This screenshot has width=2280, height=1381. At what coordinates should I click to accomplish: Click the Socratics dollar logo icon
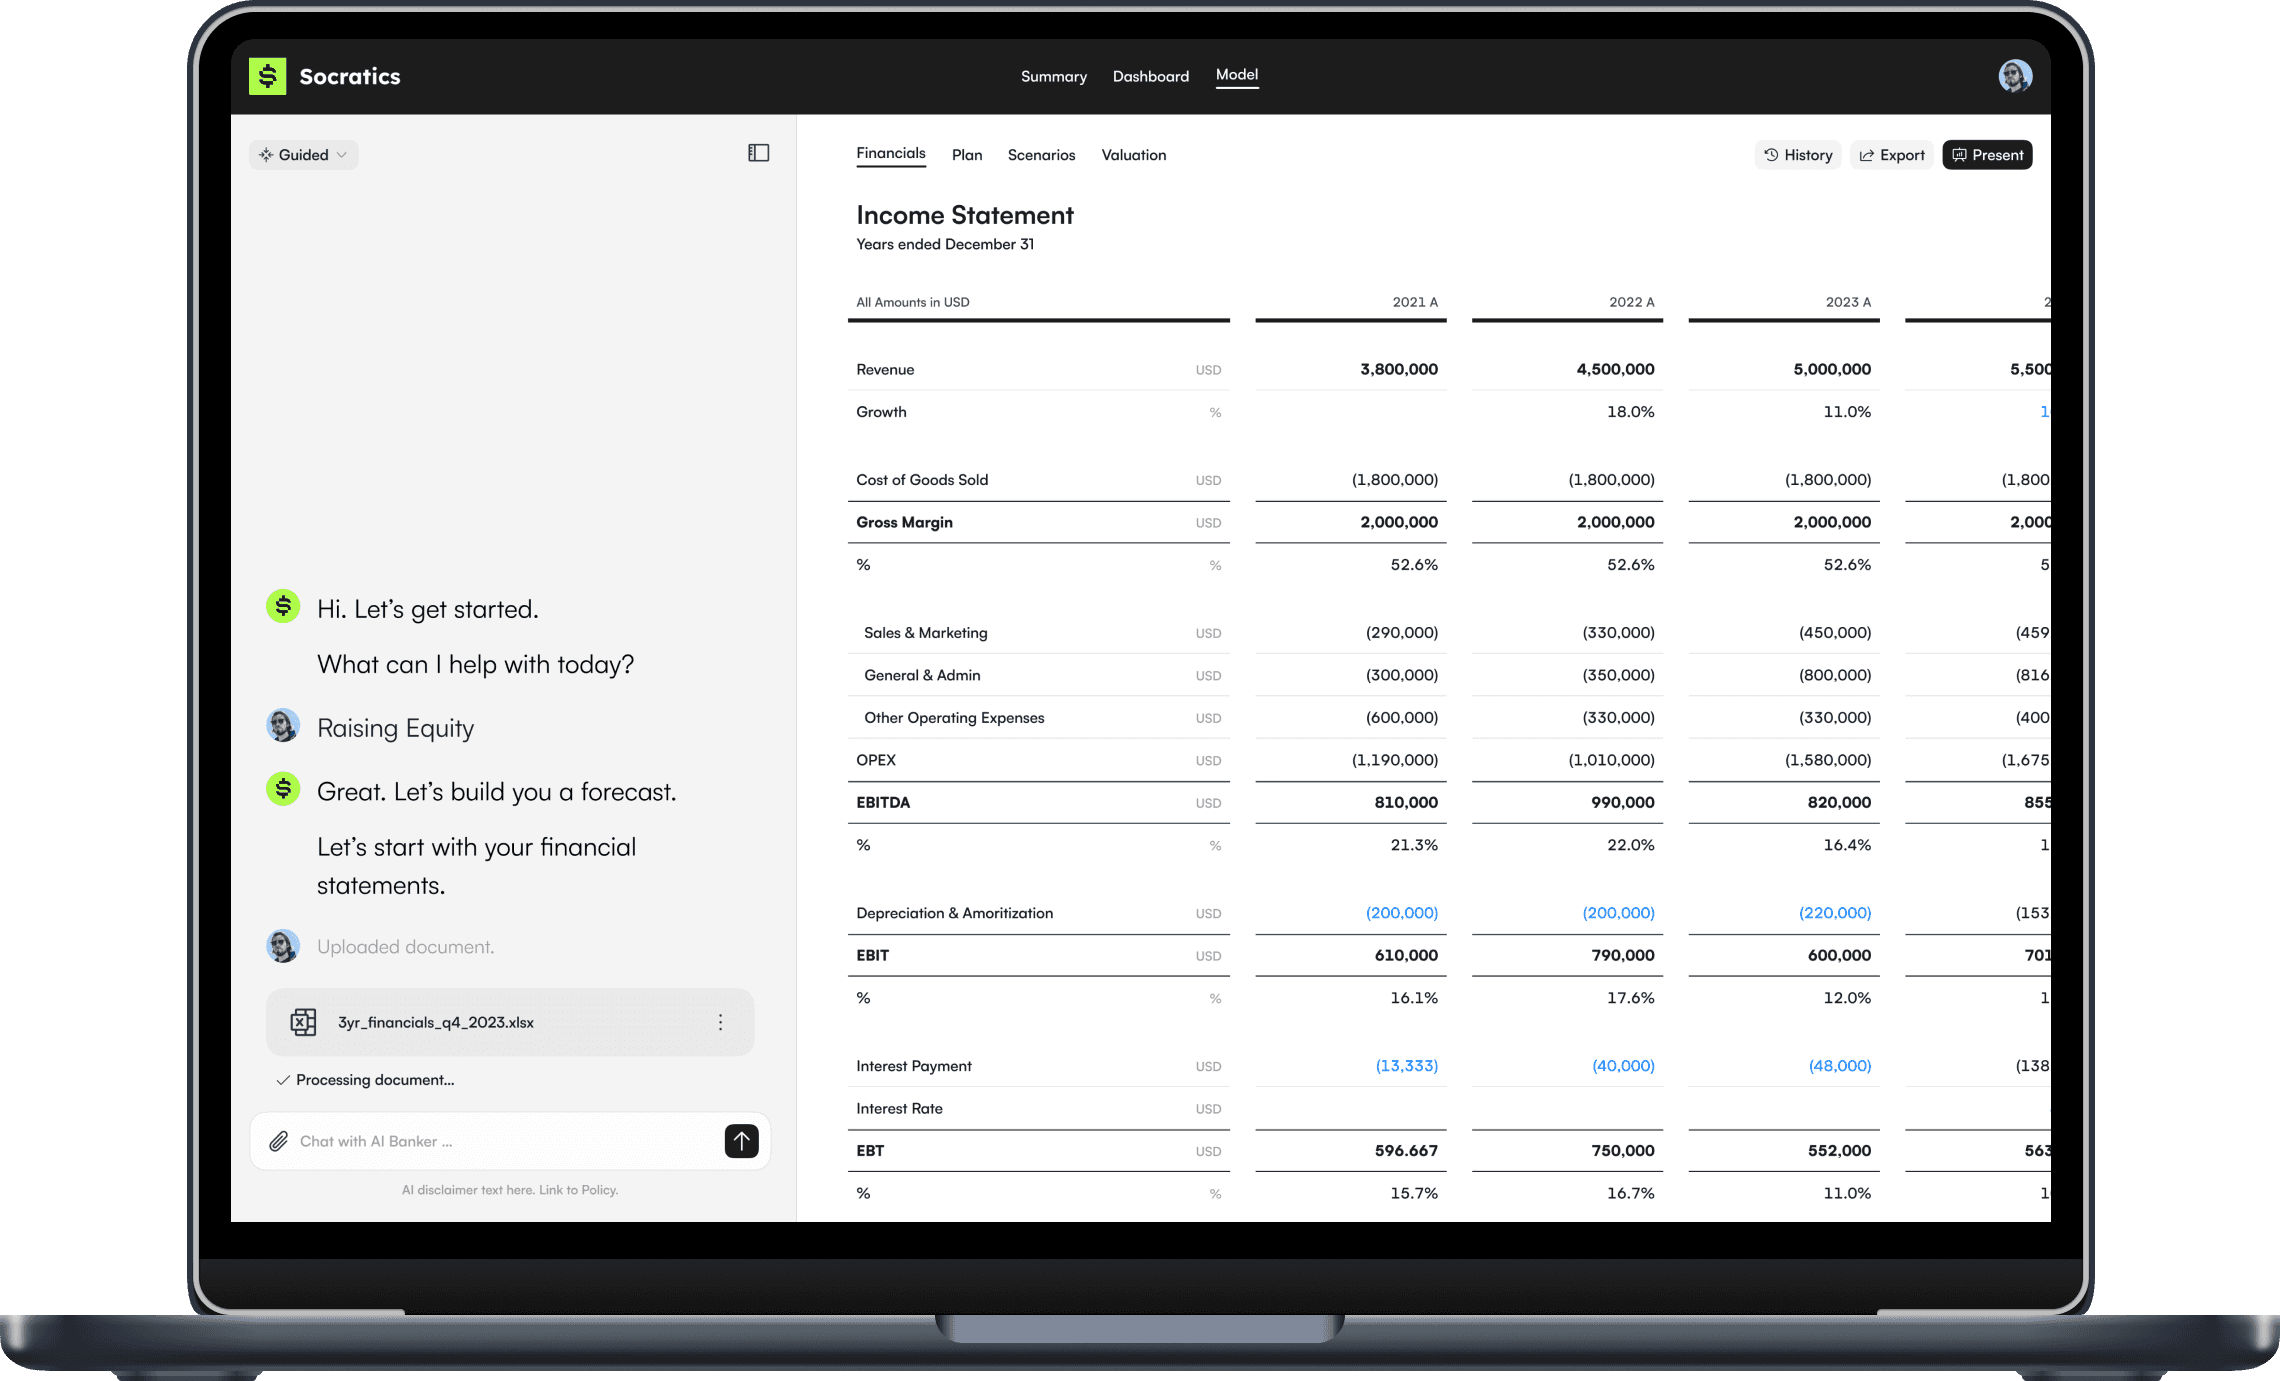point(267,76)
